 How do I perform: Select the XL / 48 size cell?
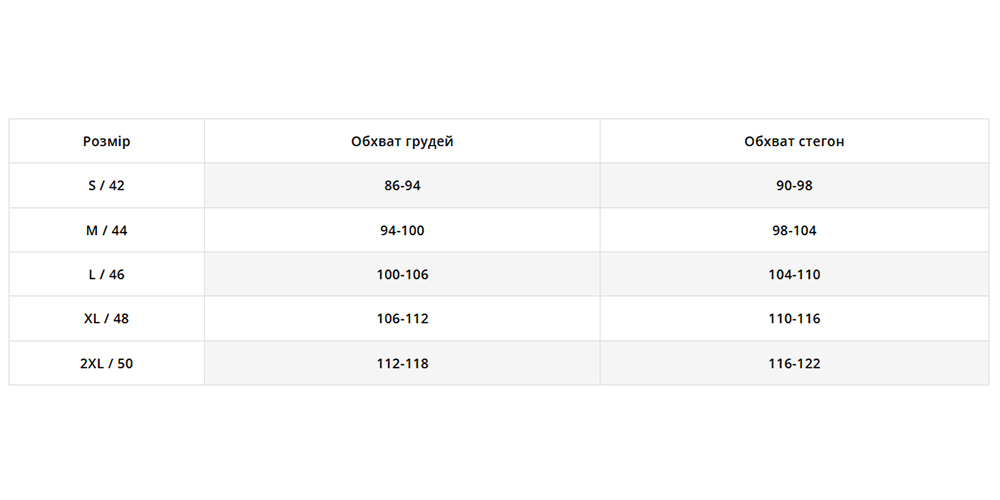click(106, 319)
